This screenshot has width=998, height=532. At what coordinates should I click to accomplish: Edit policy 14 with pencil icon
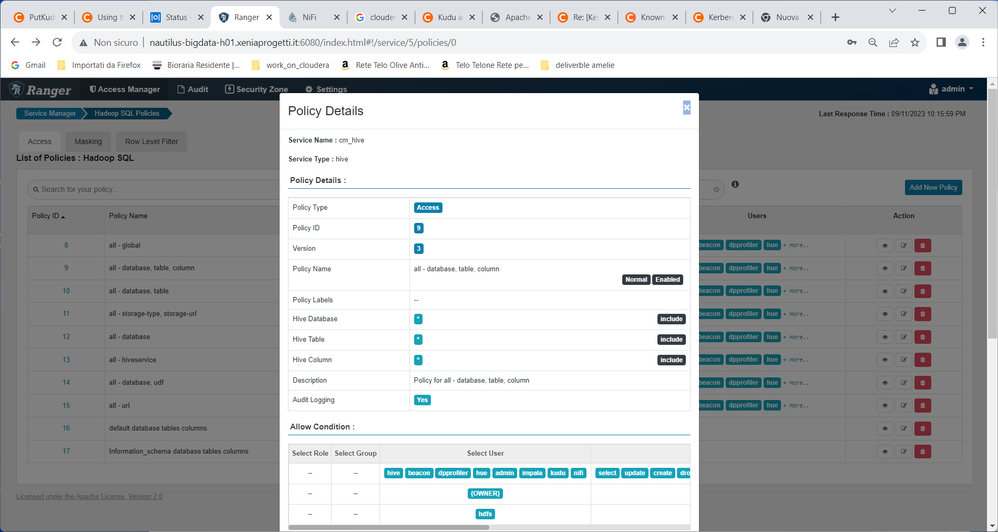904,383
